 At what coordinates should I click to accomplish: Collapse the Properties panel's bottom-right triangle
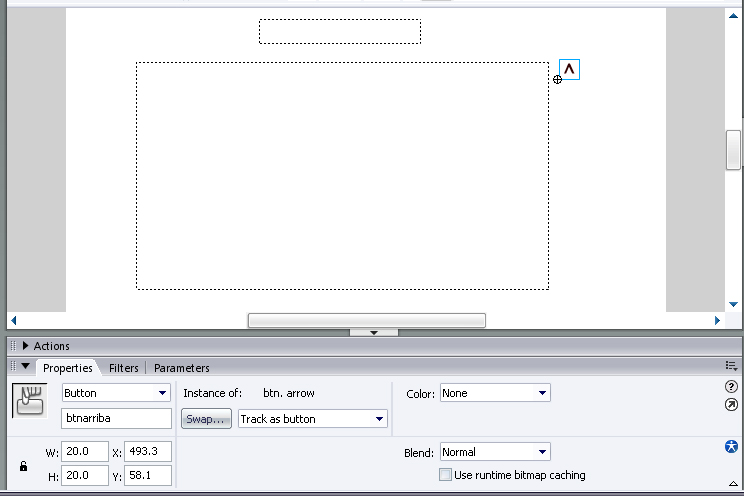point(733,484)
